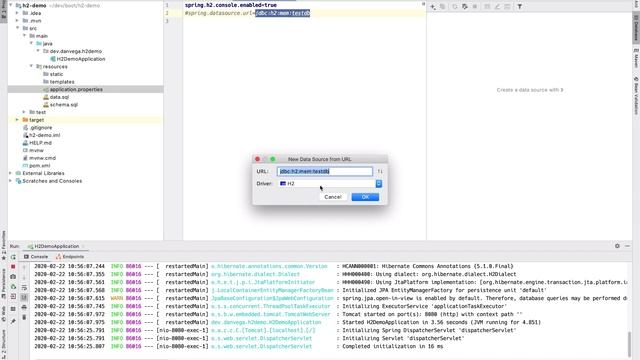Open the Database side tab
Screen dimensions: 640x360
click(636, 28)
